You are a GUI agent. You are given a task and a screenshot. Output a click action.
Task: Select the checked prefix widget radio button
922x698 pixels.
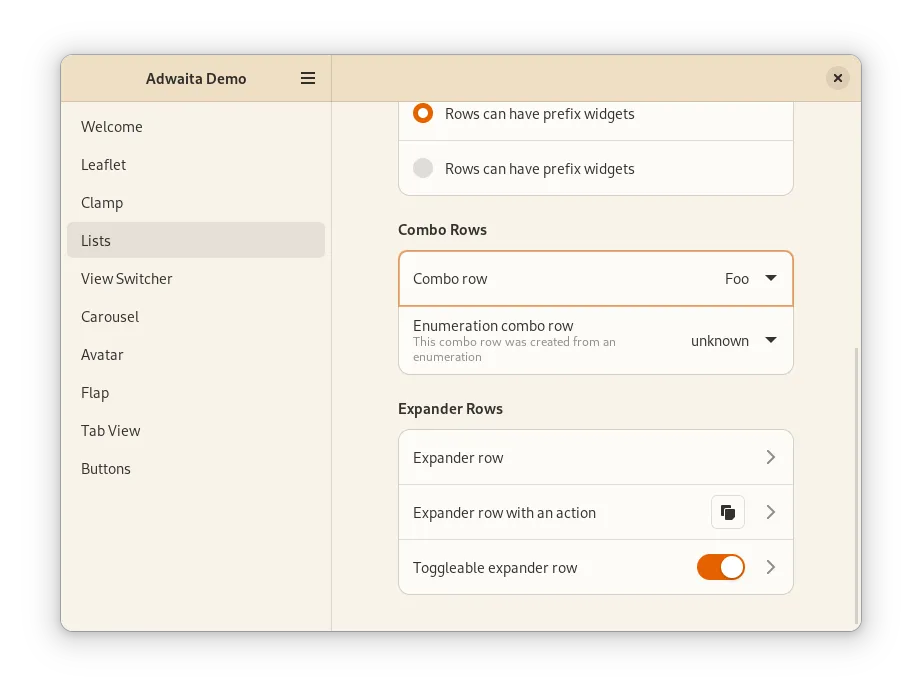(x=423, y=114)
